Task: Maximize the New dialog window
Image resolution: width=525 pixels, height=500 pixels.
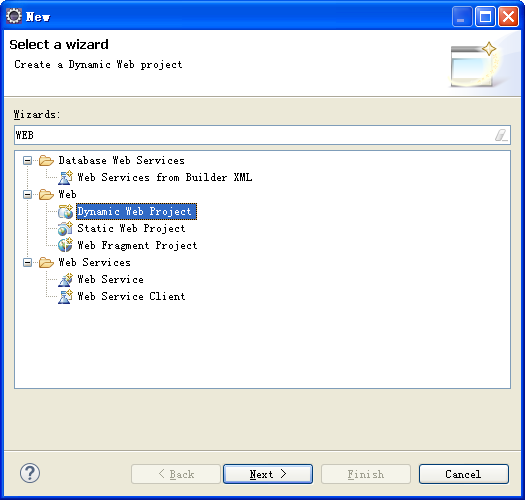Action: (485, 16)
